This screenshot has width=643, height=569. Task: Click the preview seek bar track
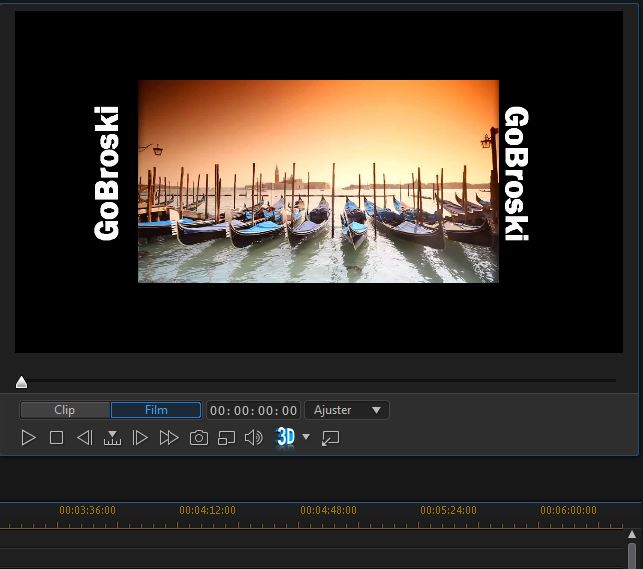pyautogui.click(x=318, y=381)
